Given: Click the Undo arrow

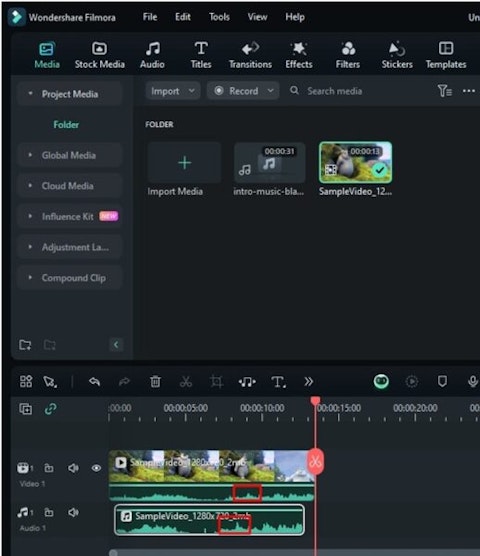Looking at the screenshot, I should [94, 382].
